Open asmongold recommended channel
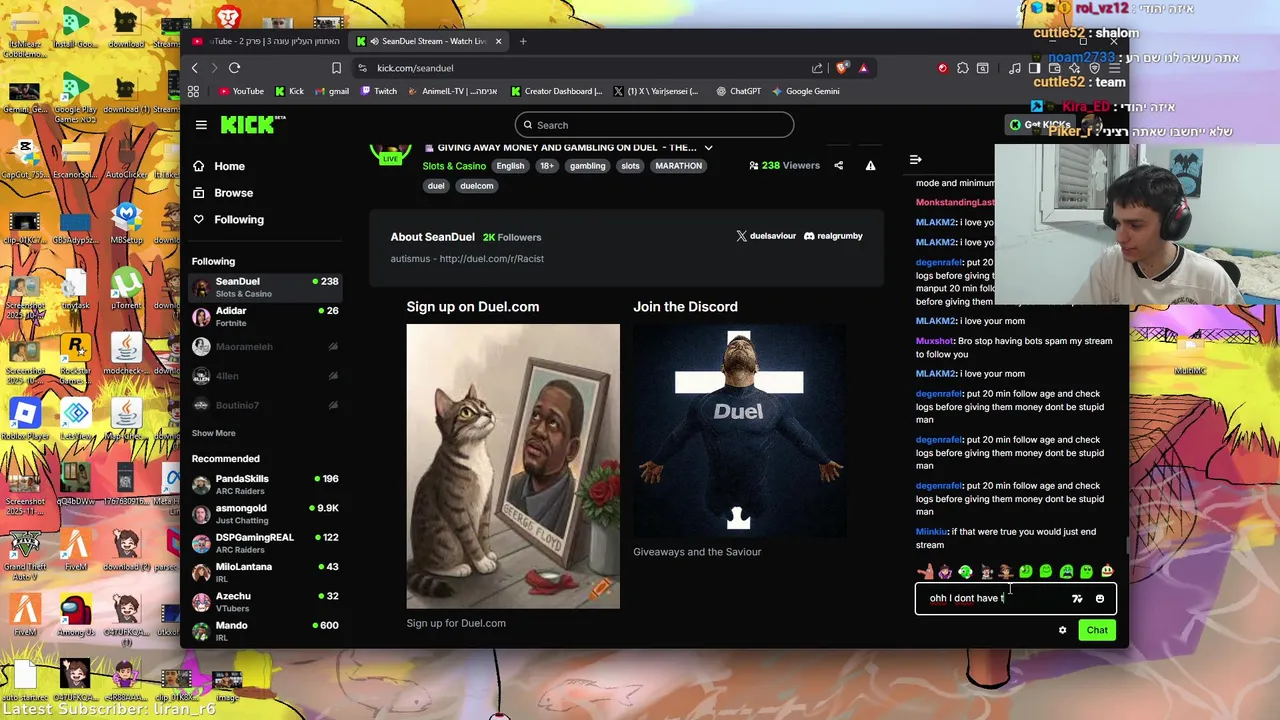 [x=265, y=514]
